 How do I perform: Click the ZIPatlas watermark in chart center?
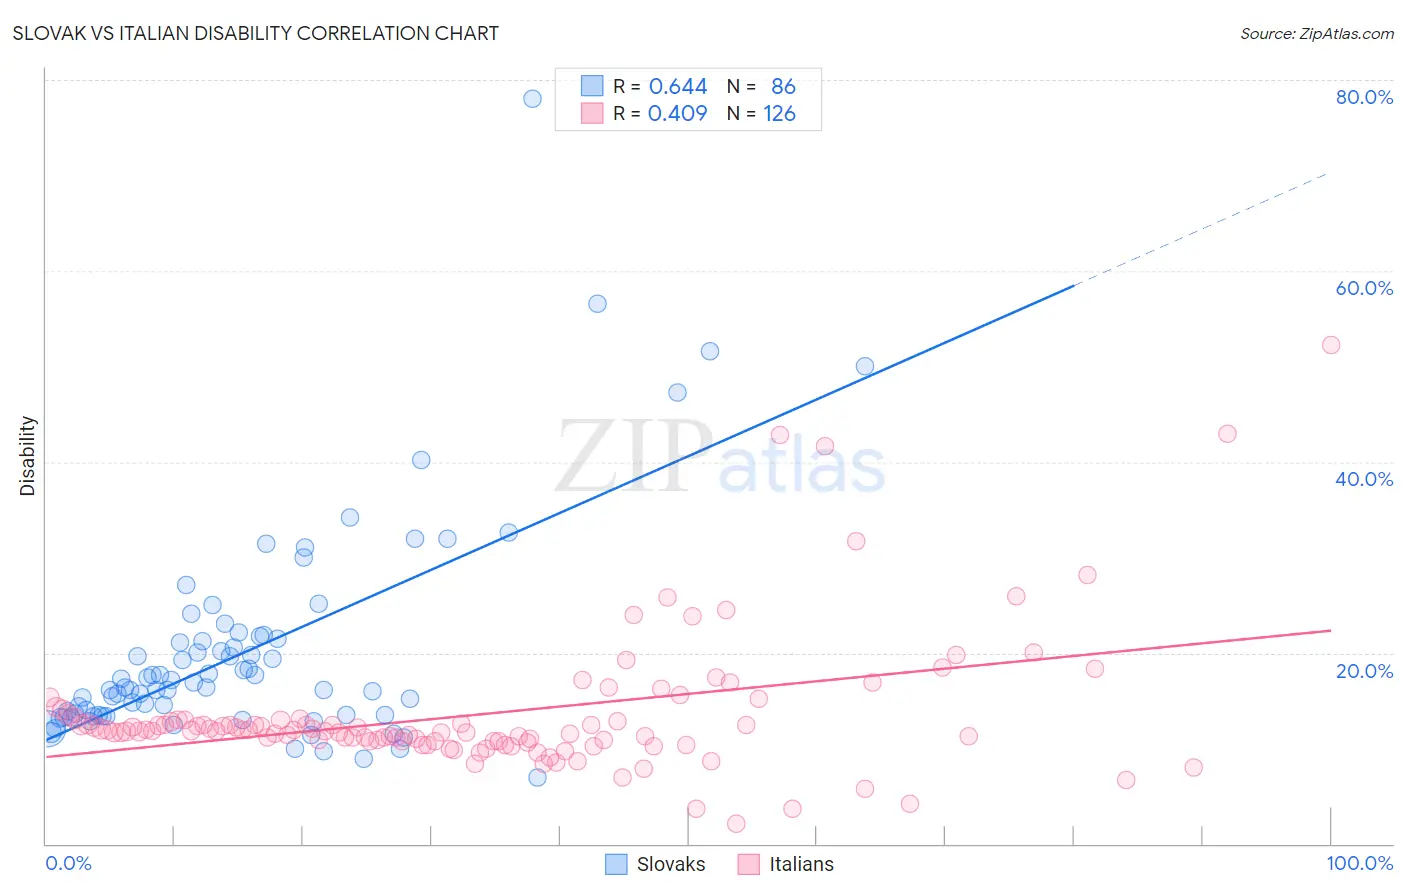[x=721, y=456]
